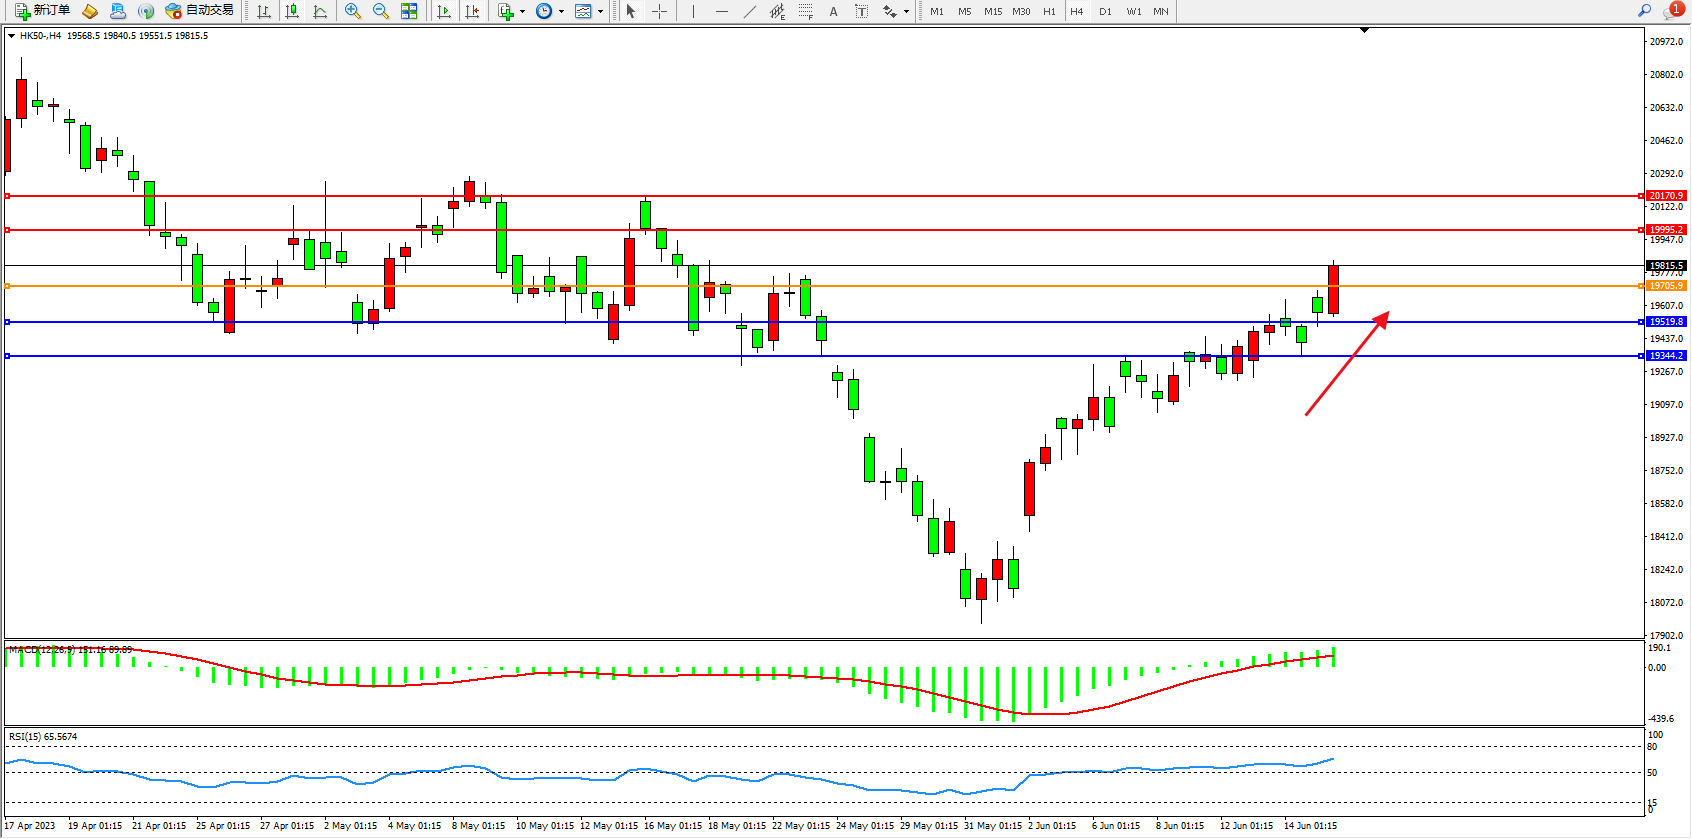Click the New Order (新订单) button

click(x=42, y=11)
